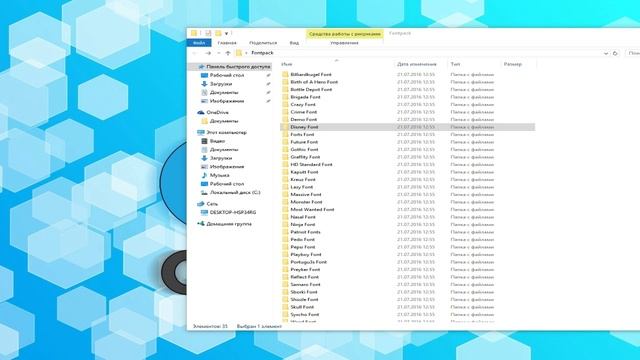Click the Сеть network icon
The height and width of the screenshot is (360, 640).
[201, 204]
